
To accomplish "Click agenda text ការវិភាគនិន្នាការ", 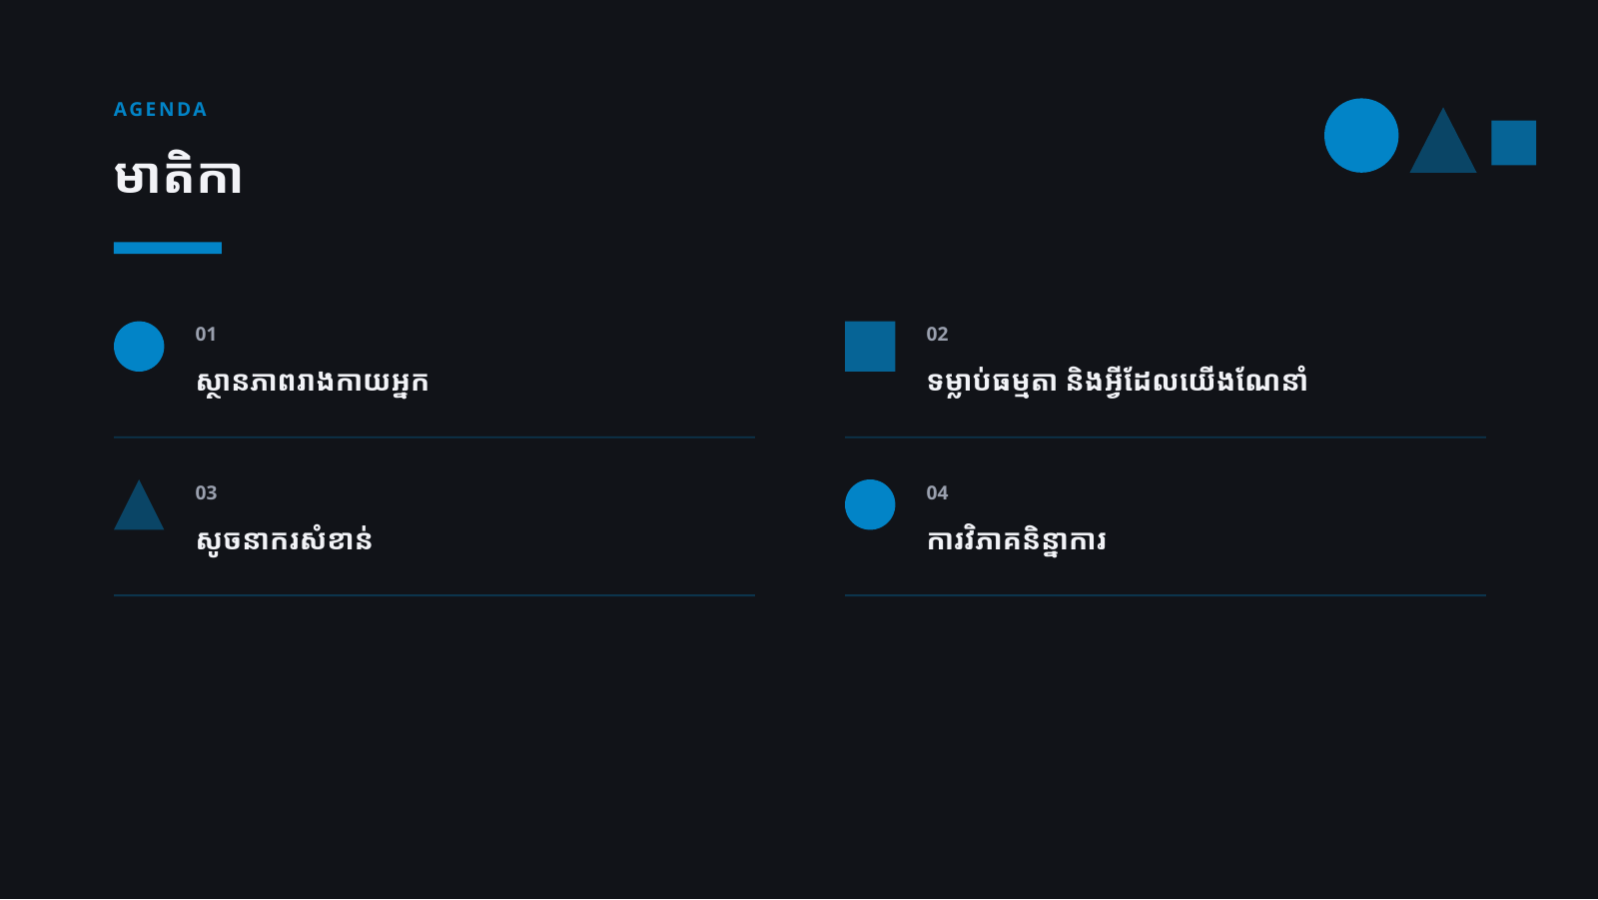I will pyautogui.click(x=1016, y=540).
